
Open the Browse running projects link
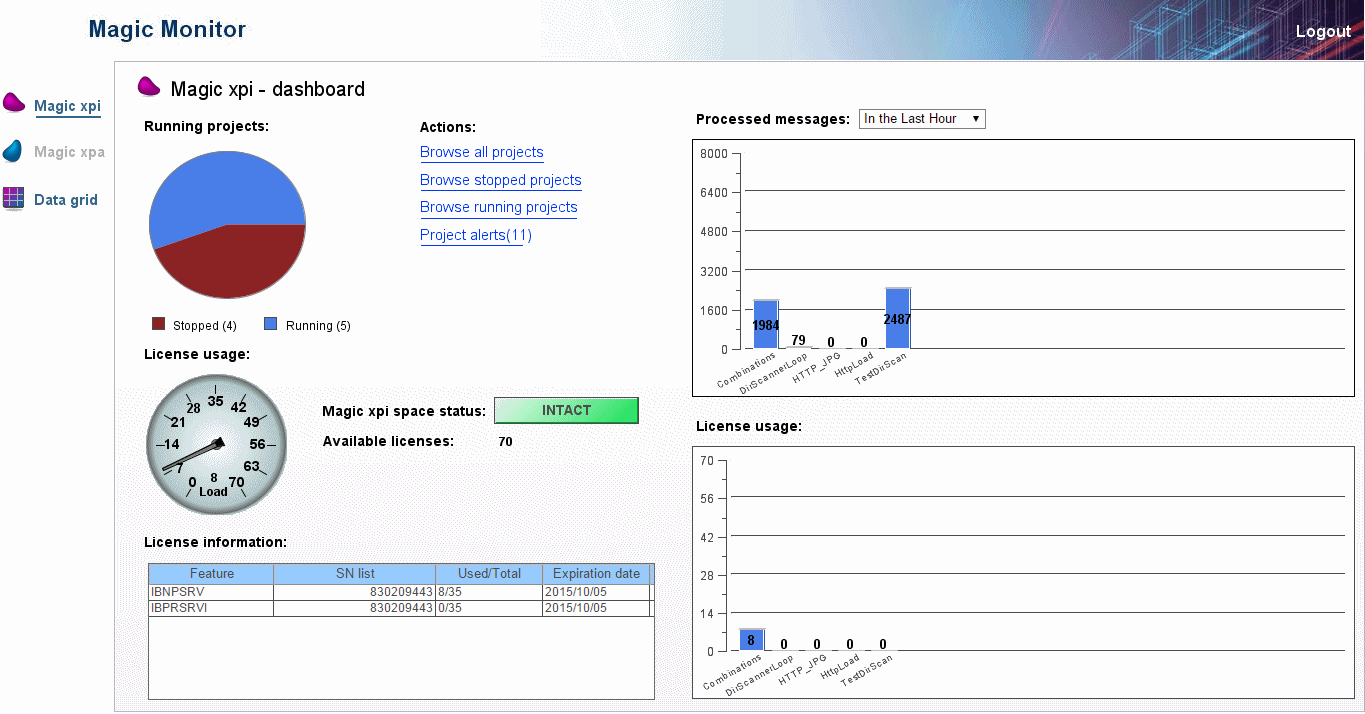(499, 207)
